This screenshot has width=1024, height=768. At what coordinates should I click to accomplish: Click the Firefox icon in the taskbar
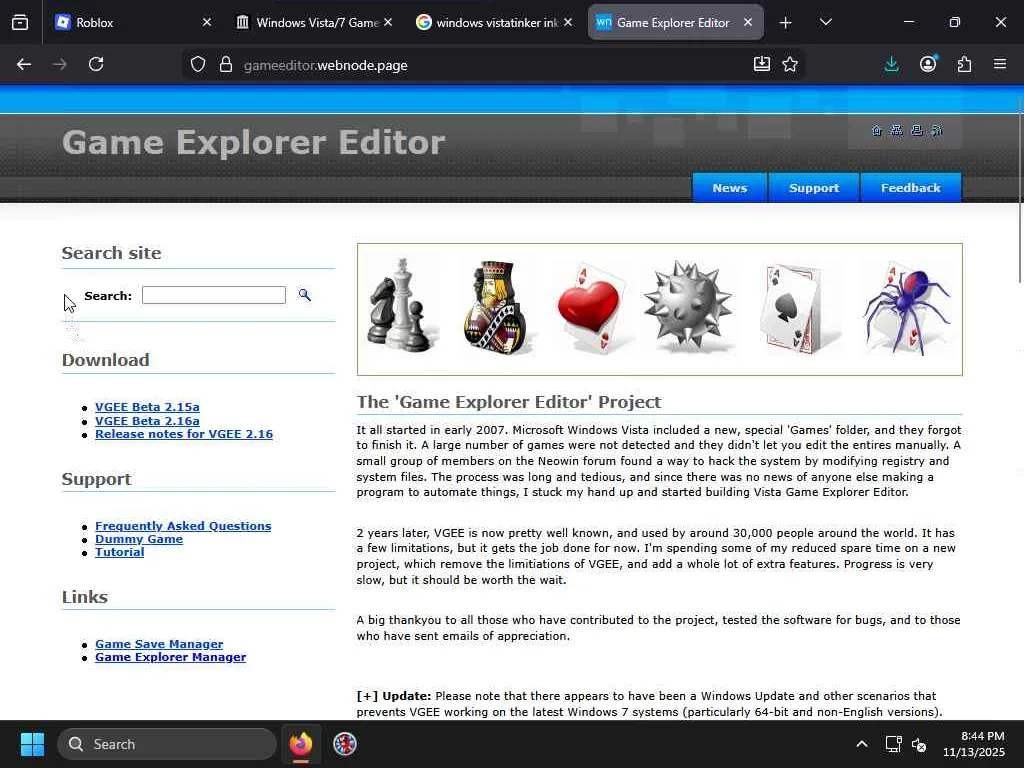[300, 744]
